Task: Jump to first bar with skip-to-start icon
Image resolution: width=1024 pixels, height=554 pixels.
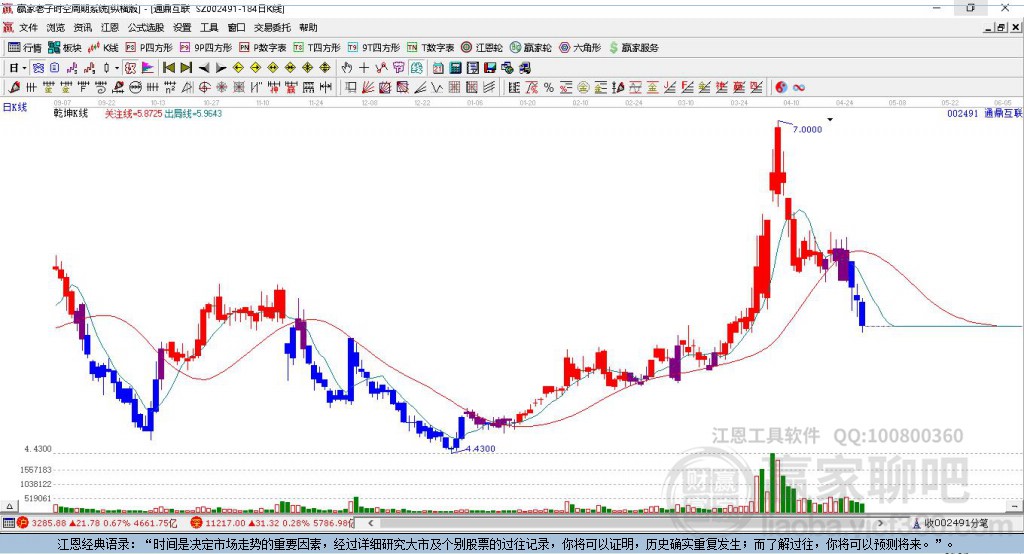Action: click(x=169, y=68)
